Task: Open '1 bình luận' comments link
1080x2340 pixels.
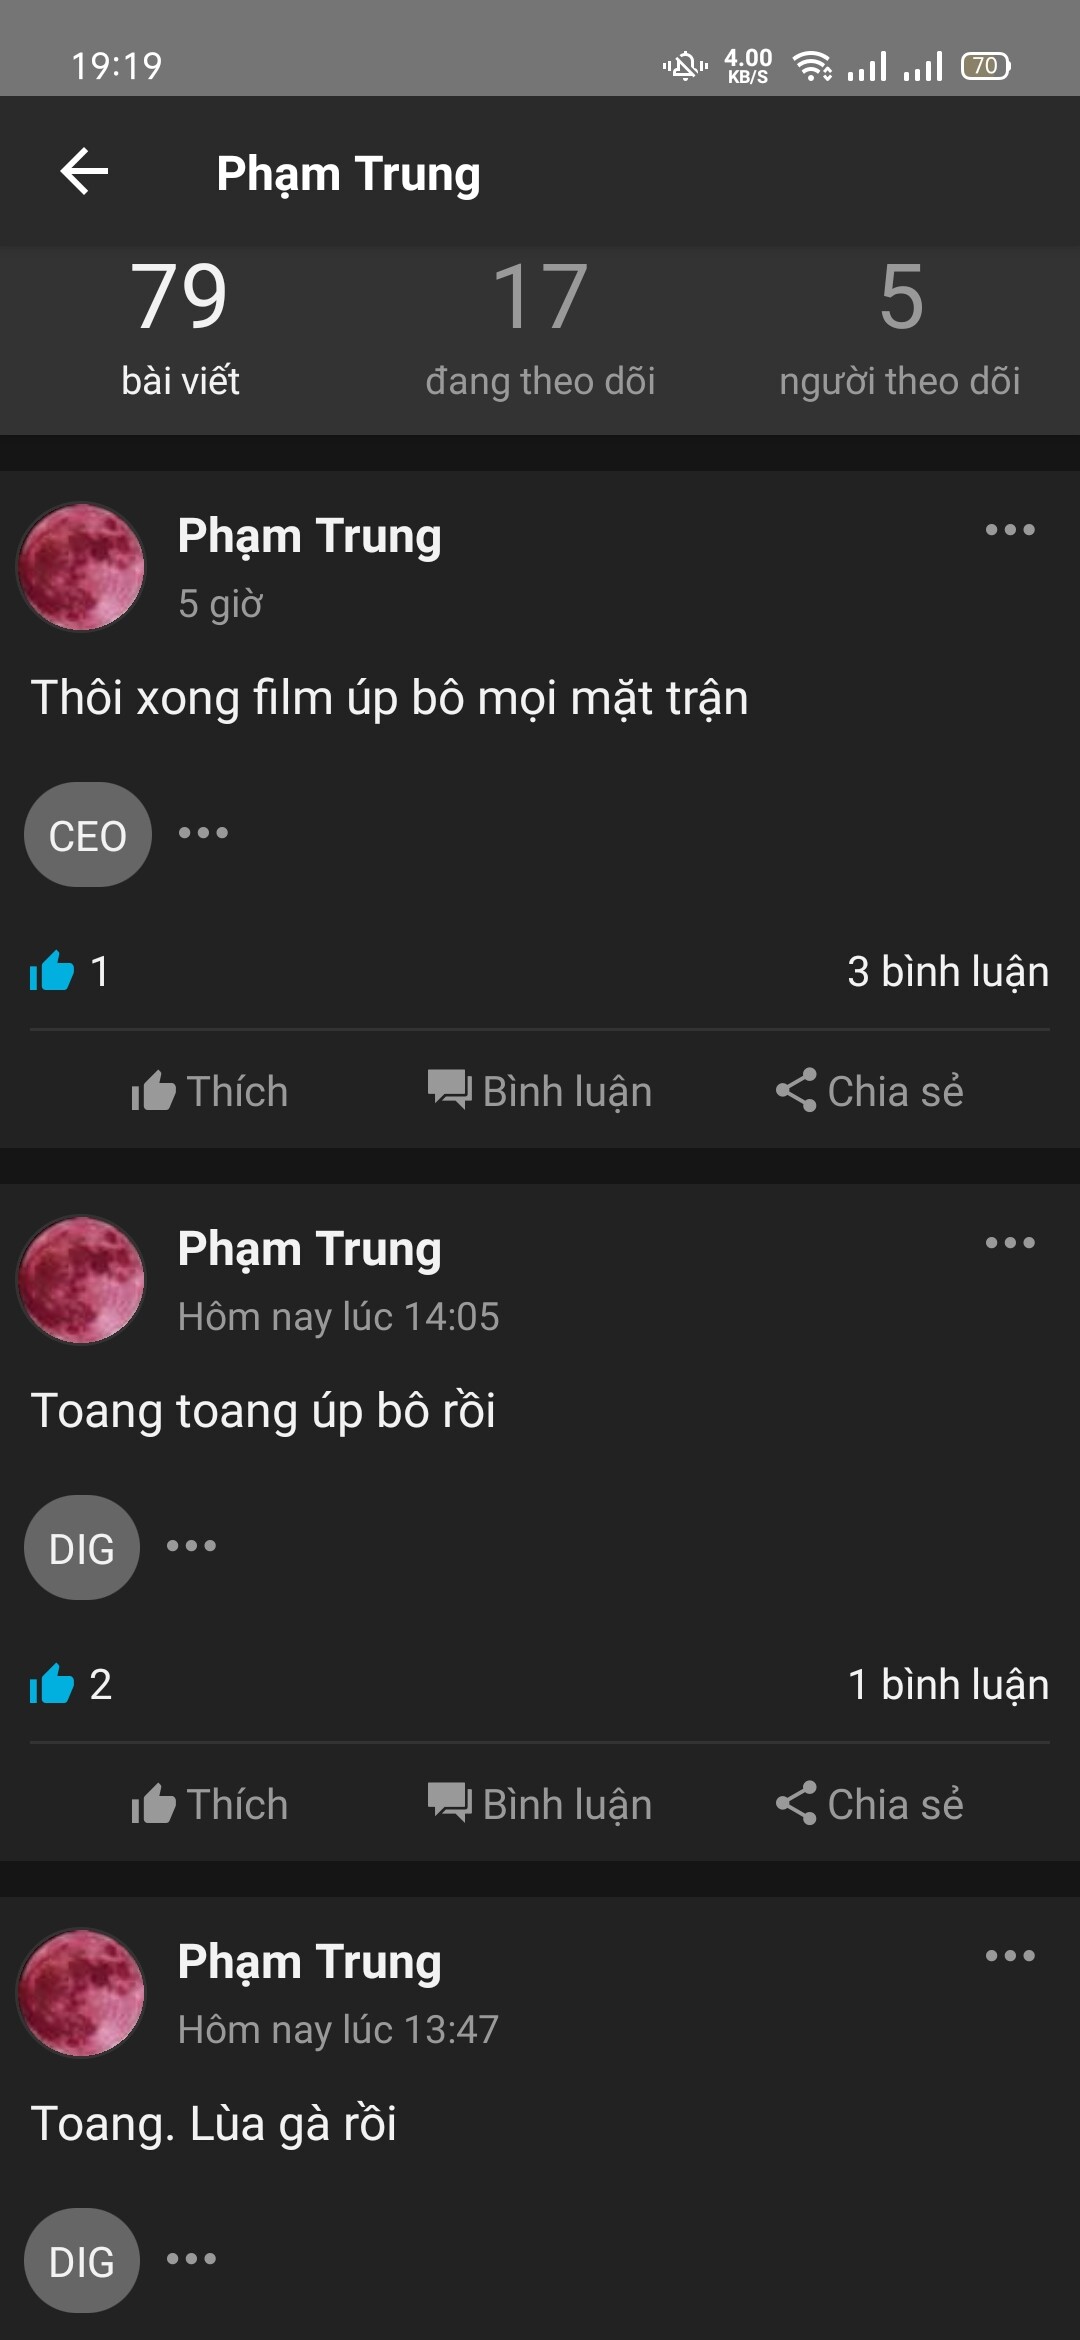Action: [x=948, y=1685]
